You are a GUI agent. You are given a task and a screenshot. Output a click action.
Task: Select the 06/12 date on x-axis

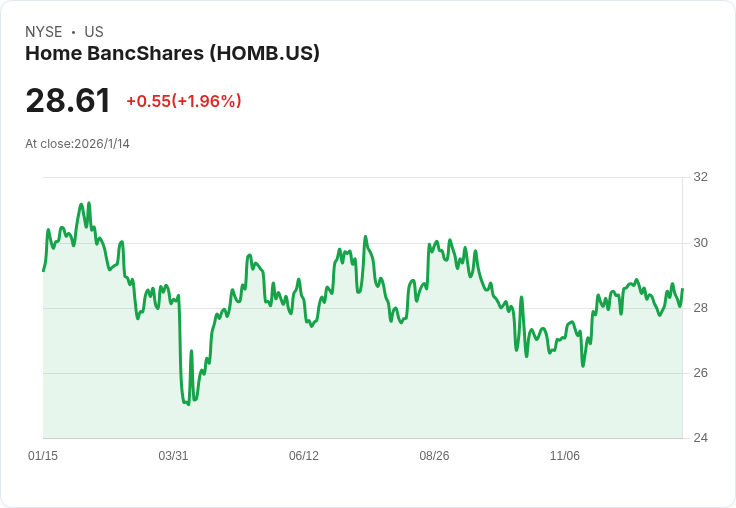click(304, 456)
